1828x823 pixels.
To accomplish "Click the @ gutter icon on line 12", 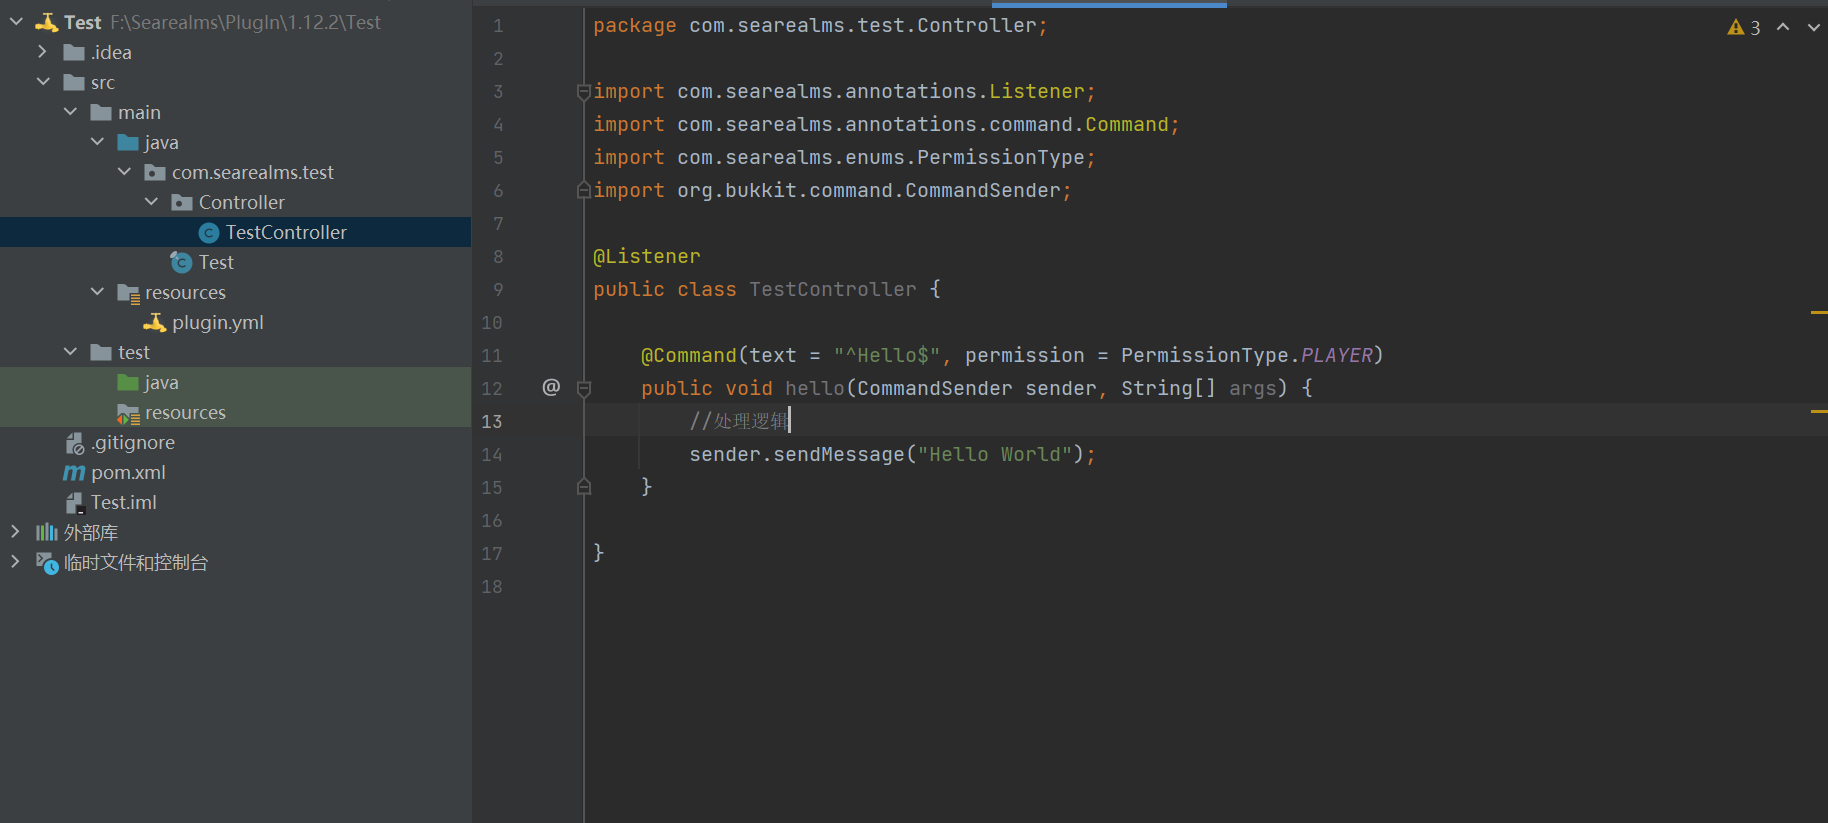I will point(551,387).
